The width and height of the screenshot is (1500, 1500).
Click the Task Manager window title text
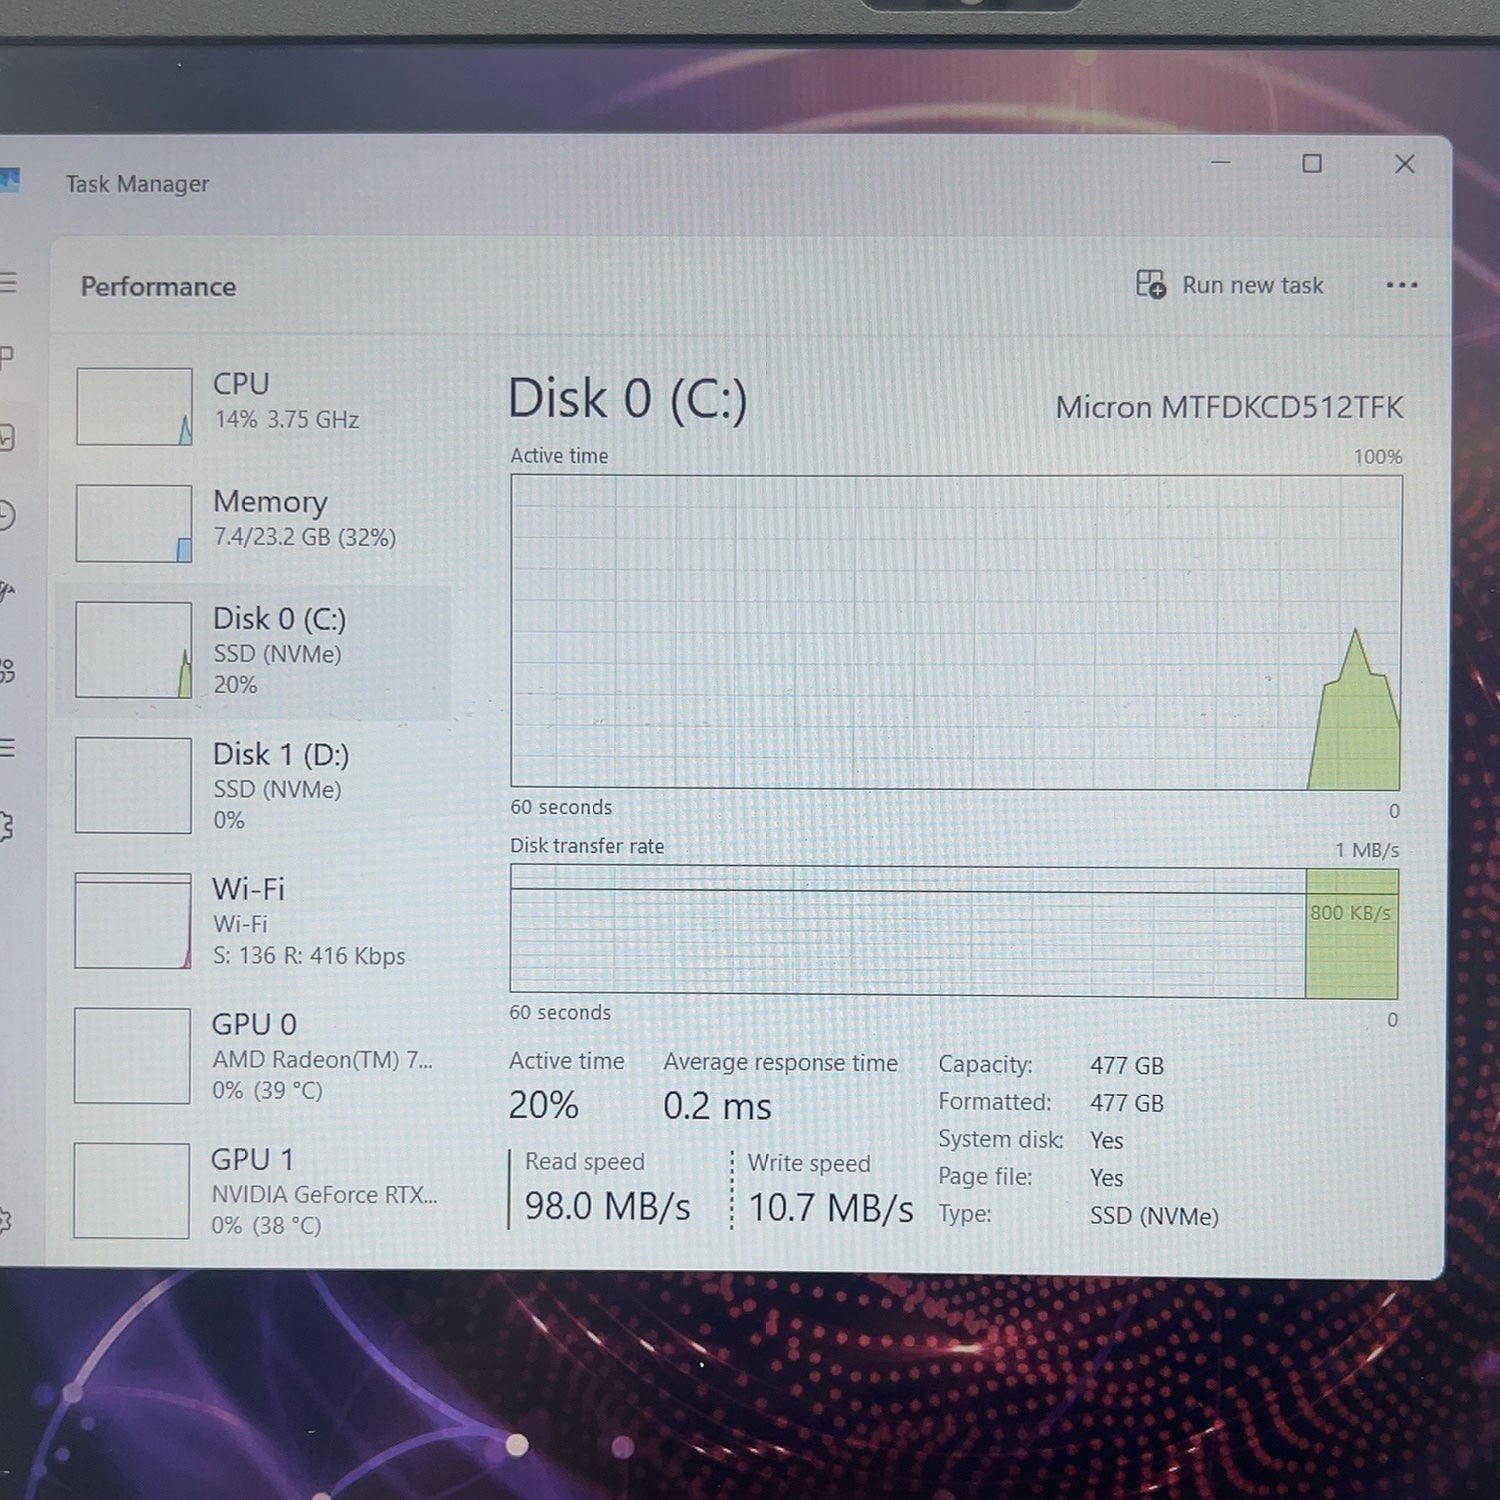tap(138, 184)
